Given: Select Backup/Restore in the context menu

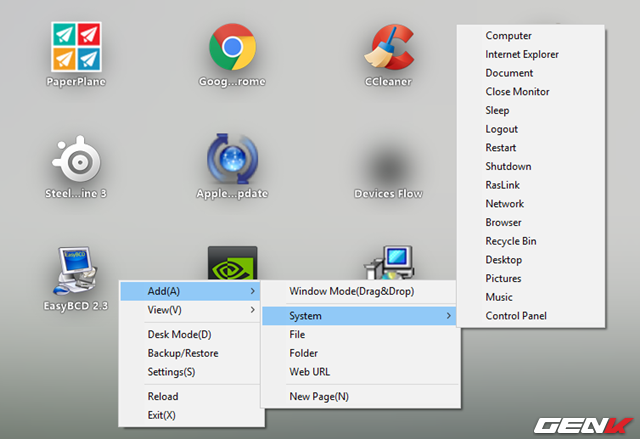Looking at the screenshot, I should tap(182, 353).
